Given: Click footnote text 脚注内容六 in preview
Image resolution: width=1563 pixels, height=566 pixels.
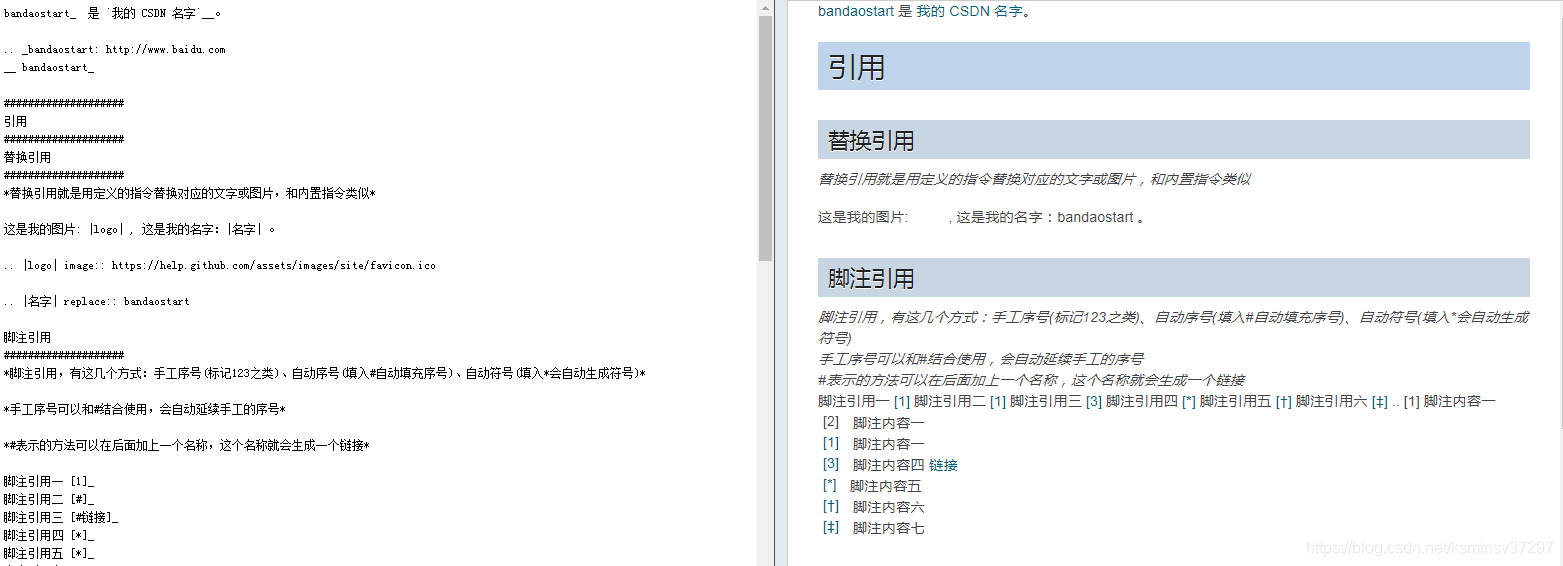Looking at the screenshot, I should (x=888, y=507).
